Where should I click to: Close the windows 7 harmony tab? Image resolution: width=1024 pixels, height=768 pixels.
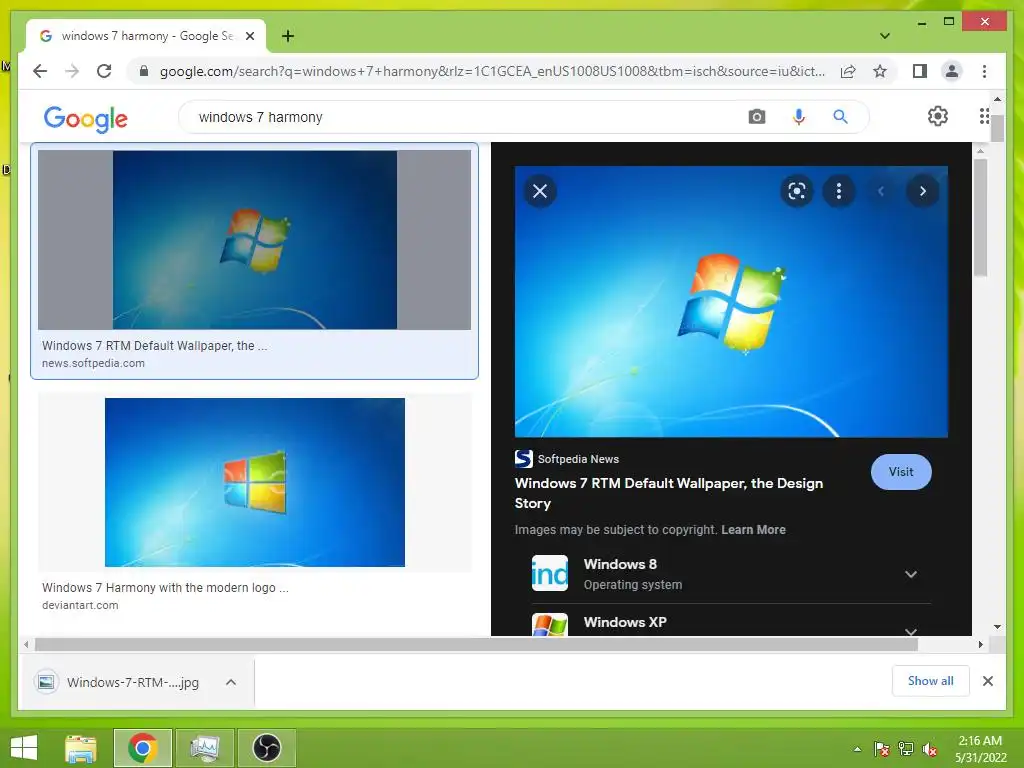pyautogui.click(x=249, y=36)
